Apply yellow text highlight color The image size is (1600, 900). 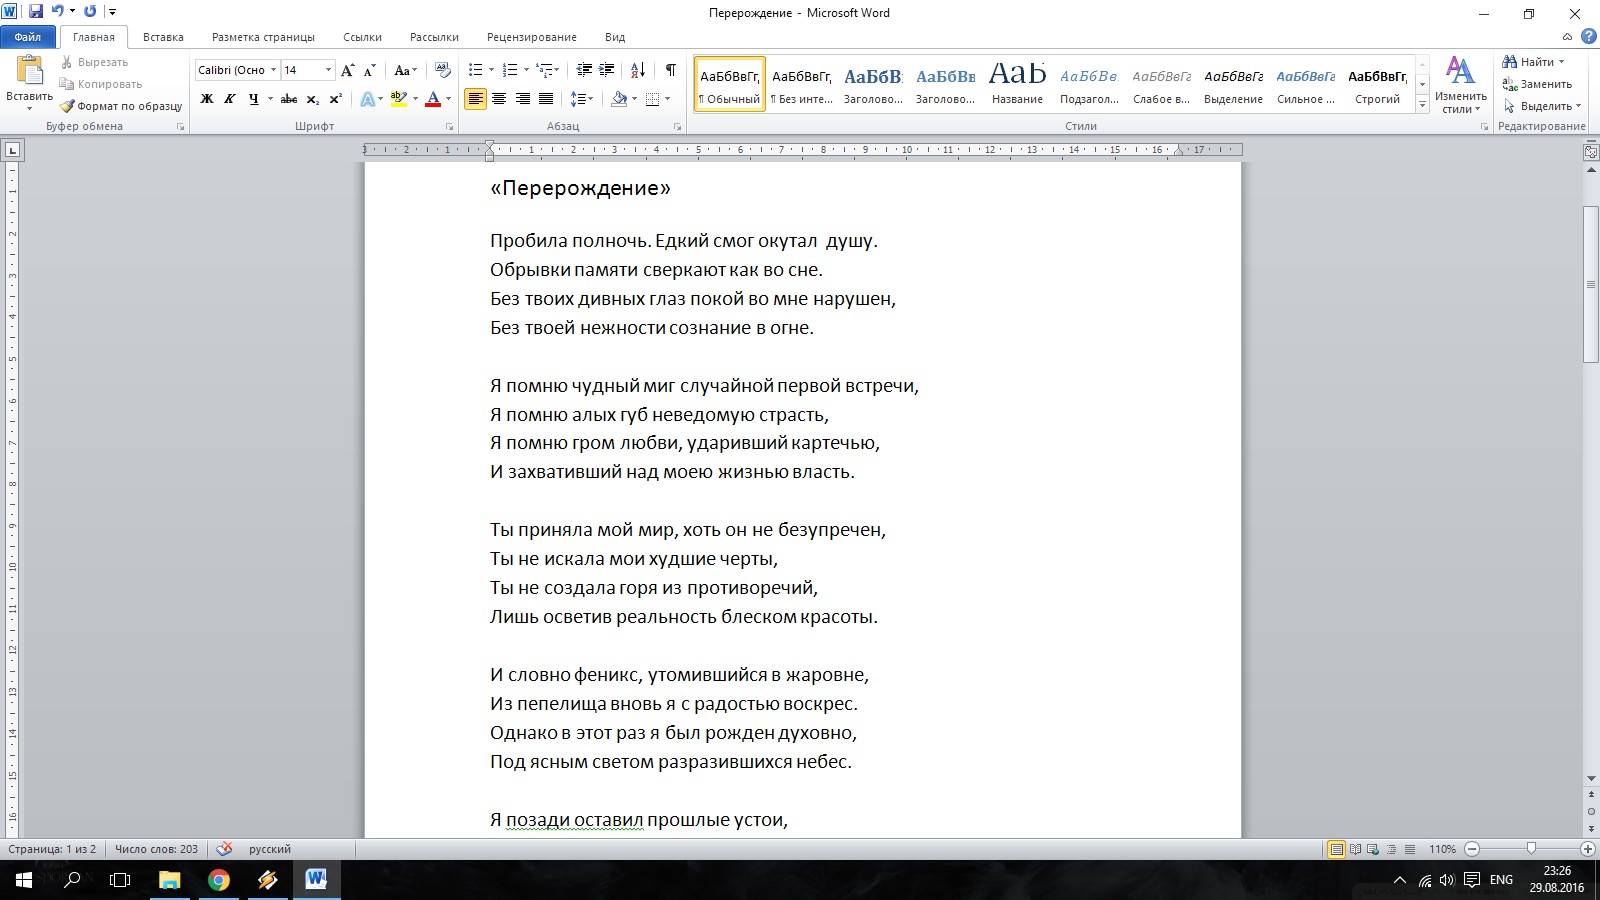coord(398,99)
